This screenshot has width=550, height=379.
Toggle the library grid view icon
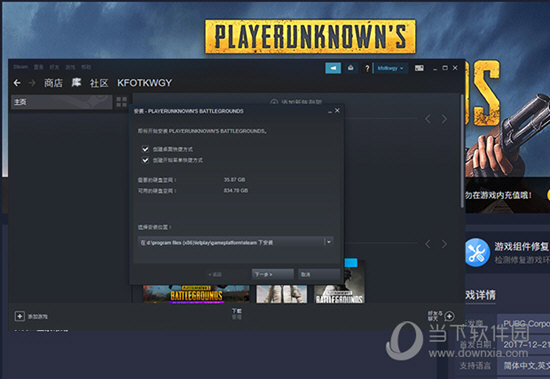[x=121, y=102]
